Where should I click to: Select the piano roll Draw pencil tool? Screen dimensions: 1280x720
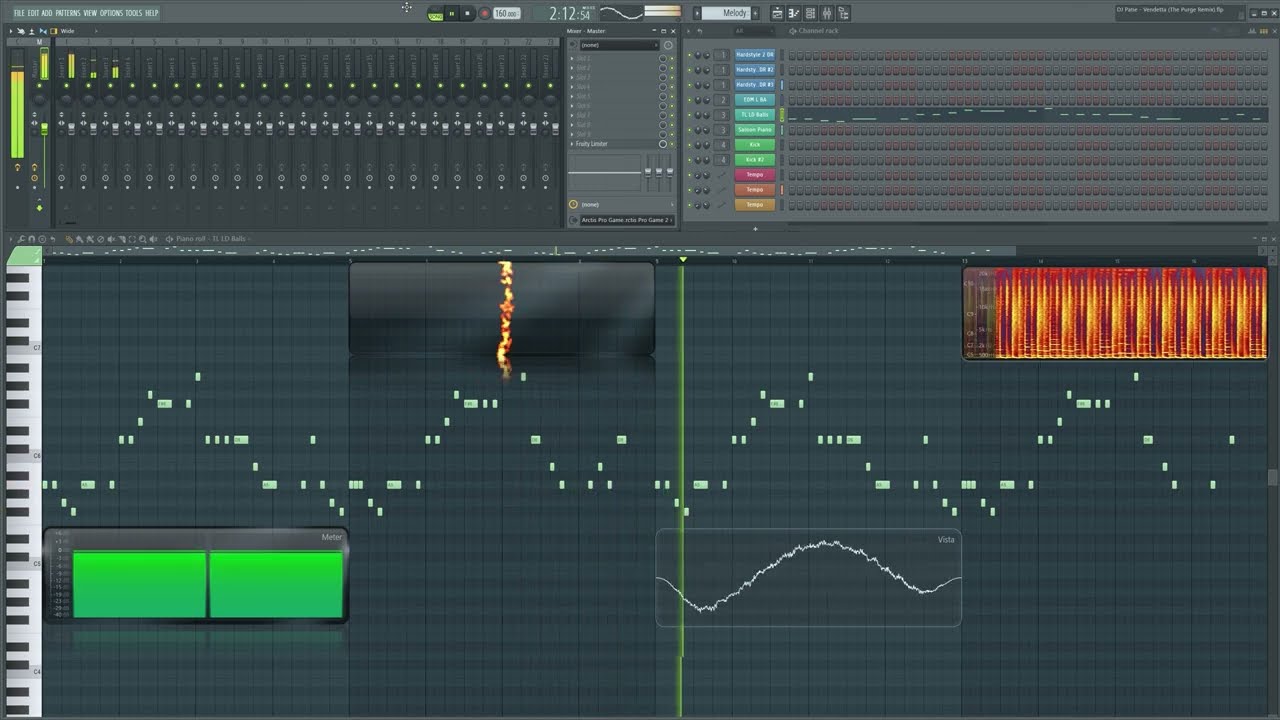[x=69, y=239]
